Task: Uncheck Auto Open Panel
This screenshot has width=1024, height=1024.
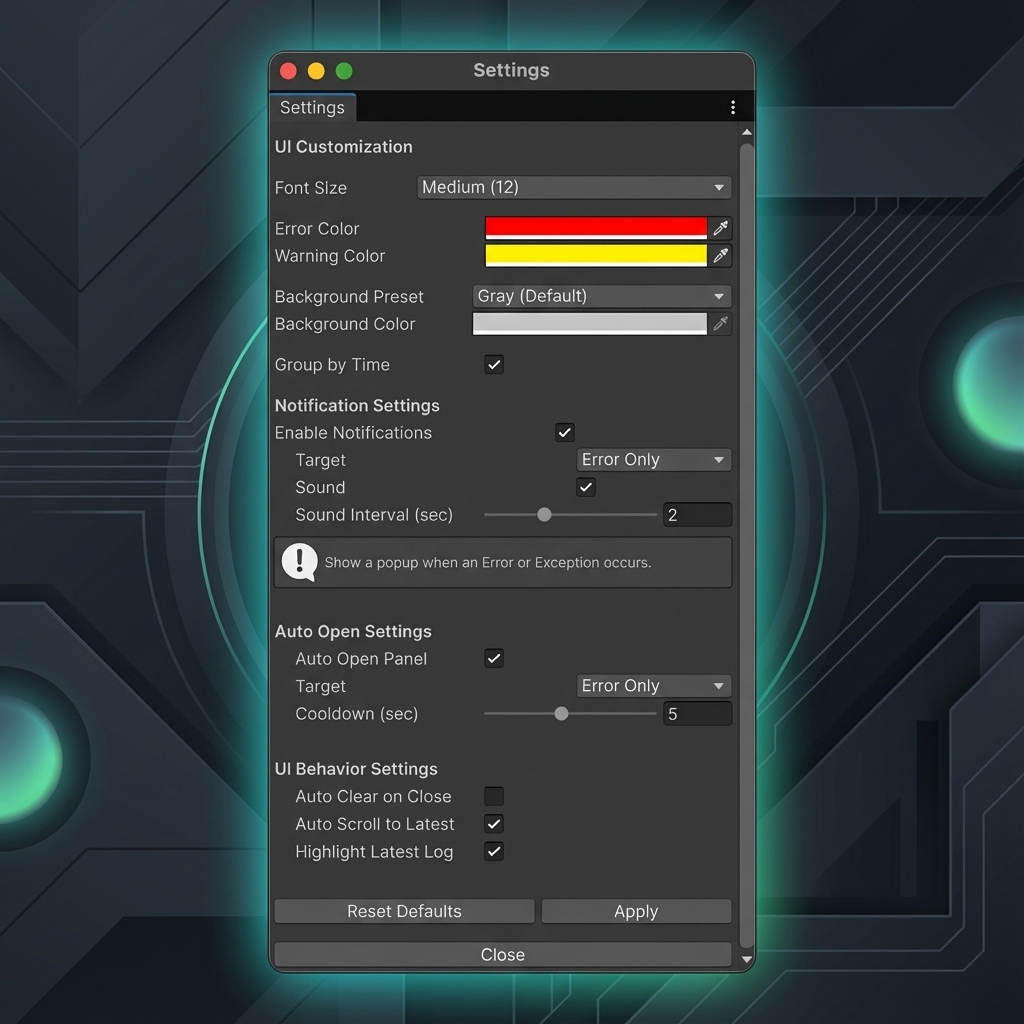Action: (x=494, y=658)
